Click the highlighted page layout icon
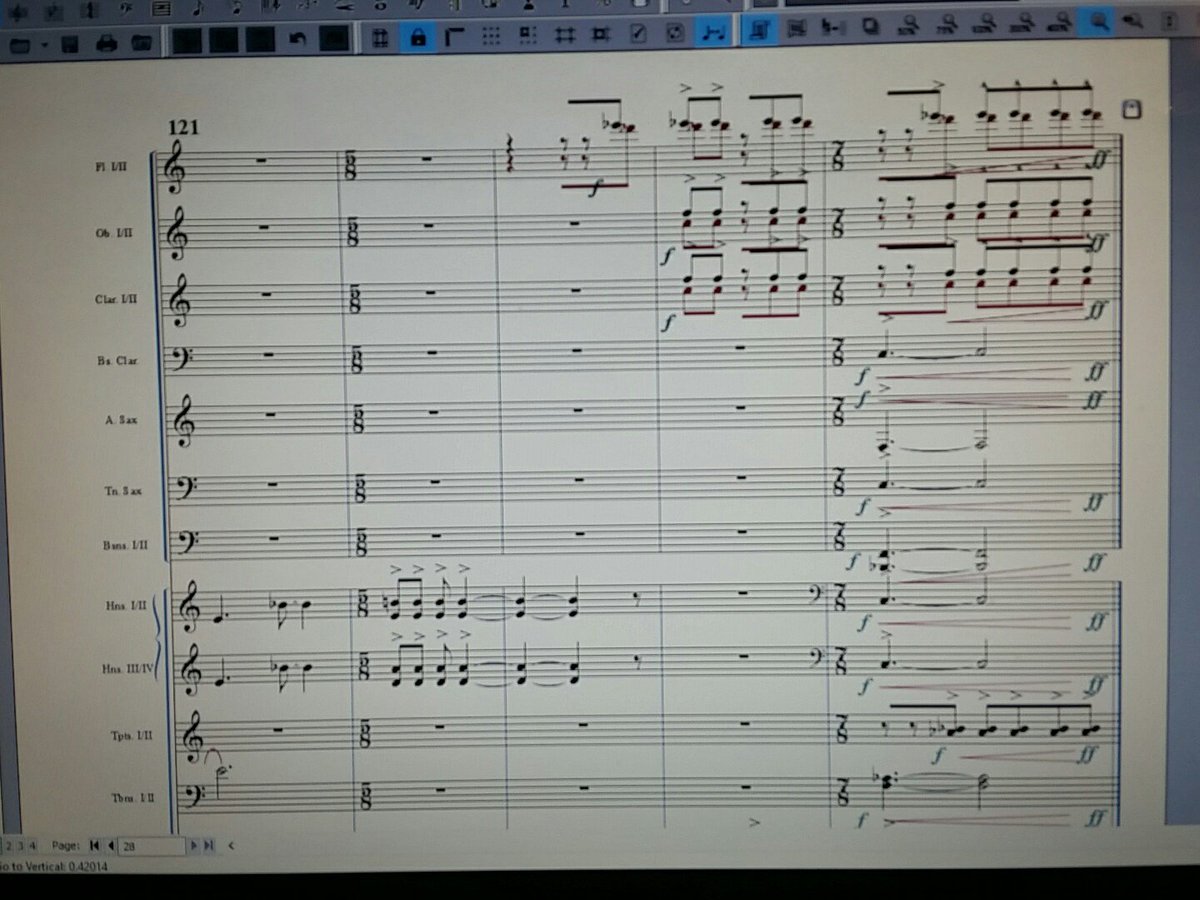The width and height of the screenshot is (1200, 900). point(761,29)
